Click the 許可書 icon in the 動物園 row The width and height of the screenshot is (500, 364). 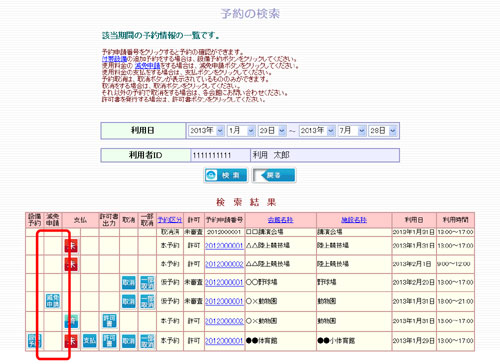click(x=109, y=321)
